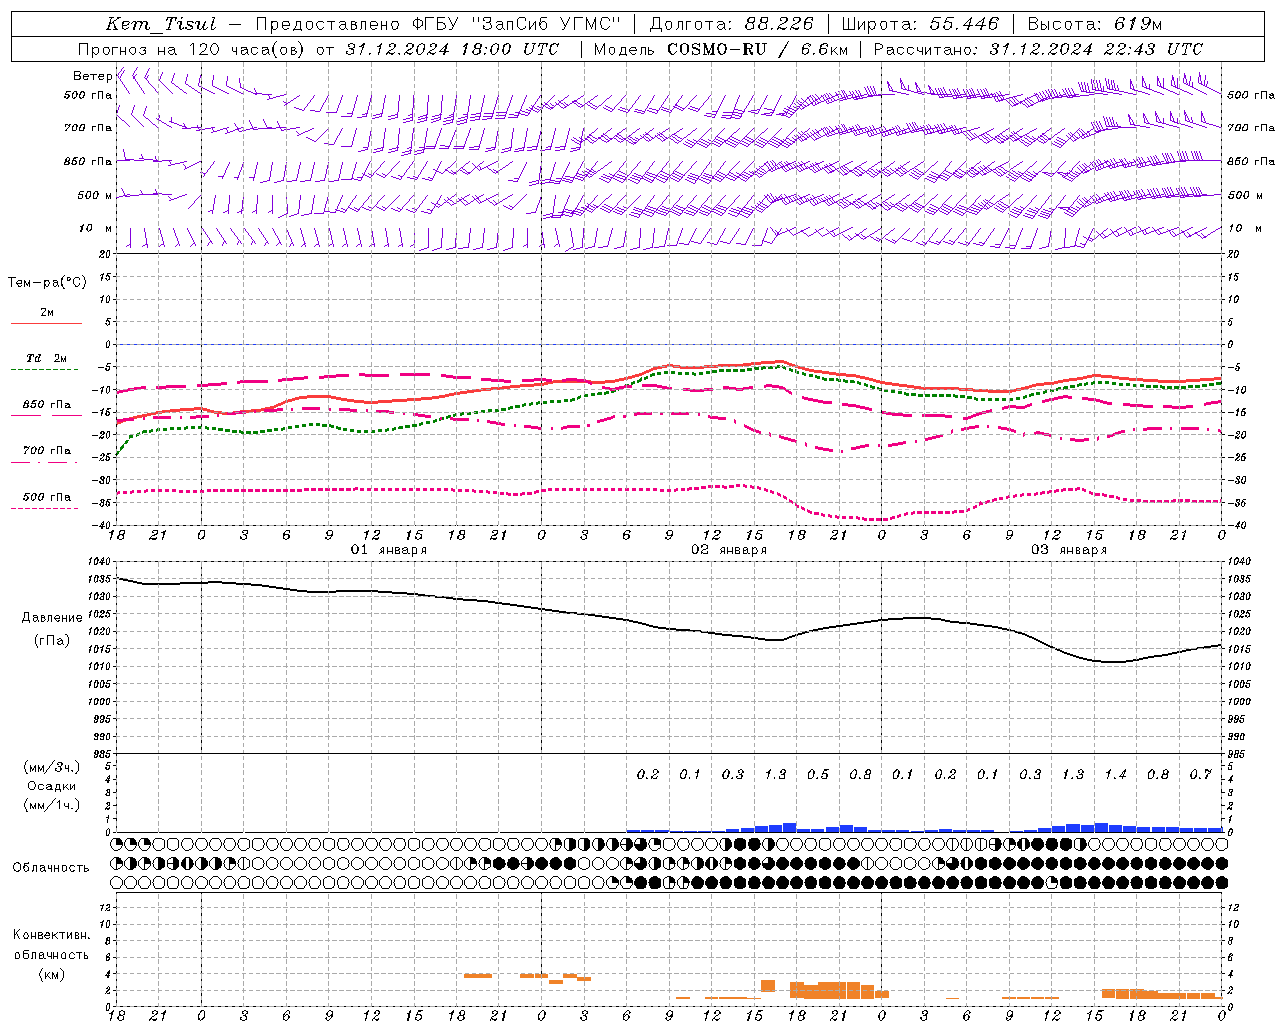
Task: Click the 01 января date label
Action: coord(388,550)
